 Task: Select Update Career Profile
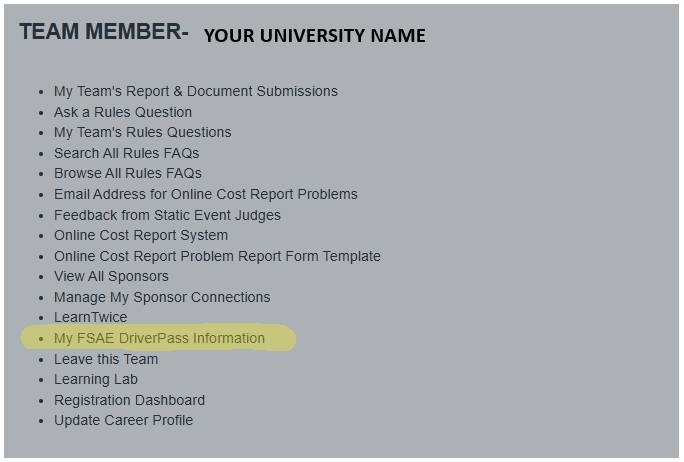[123, 420]
